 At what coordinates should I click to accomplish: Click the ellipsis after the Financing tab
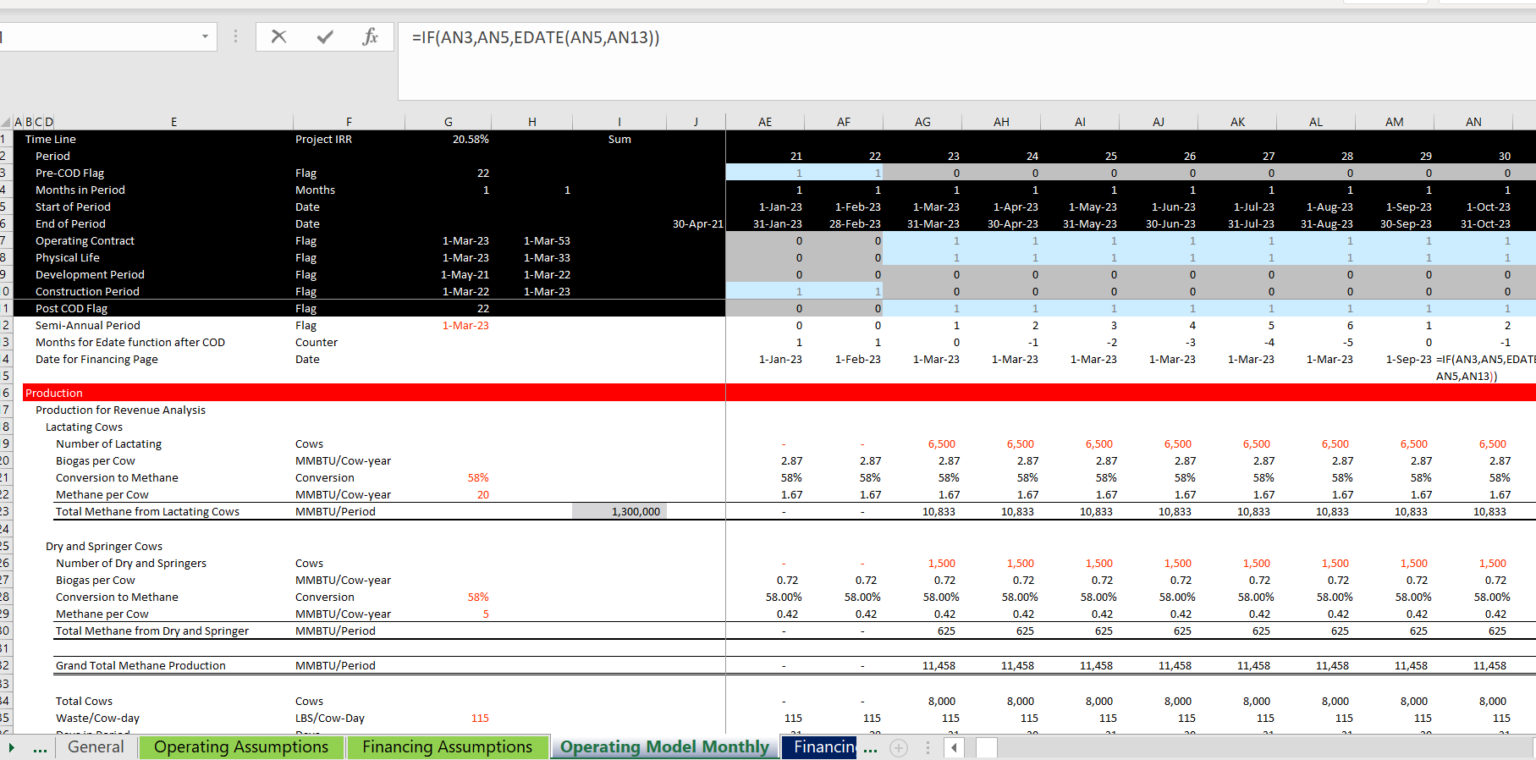[x=870, y=747]
